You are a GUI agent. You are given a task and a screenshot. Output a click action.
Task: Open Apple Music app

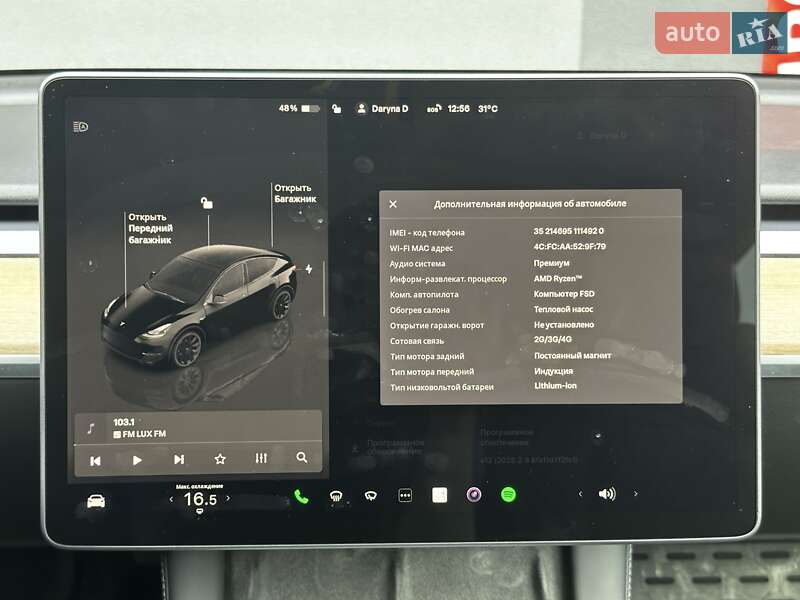tap(472, 497)
